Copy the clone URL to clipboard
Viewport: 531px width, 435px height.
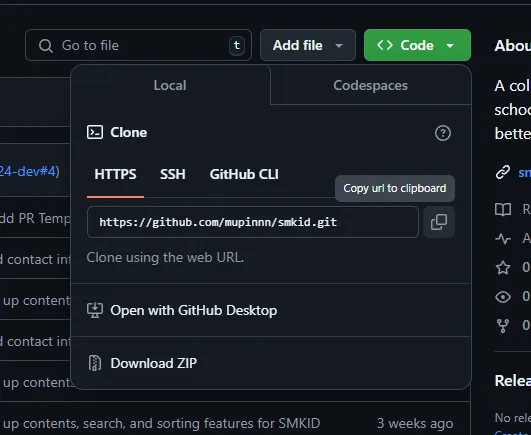coord(439,222)
